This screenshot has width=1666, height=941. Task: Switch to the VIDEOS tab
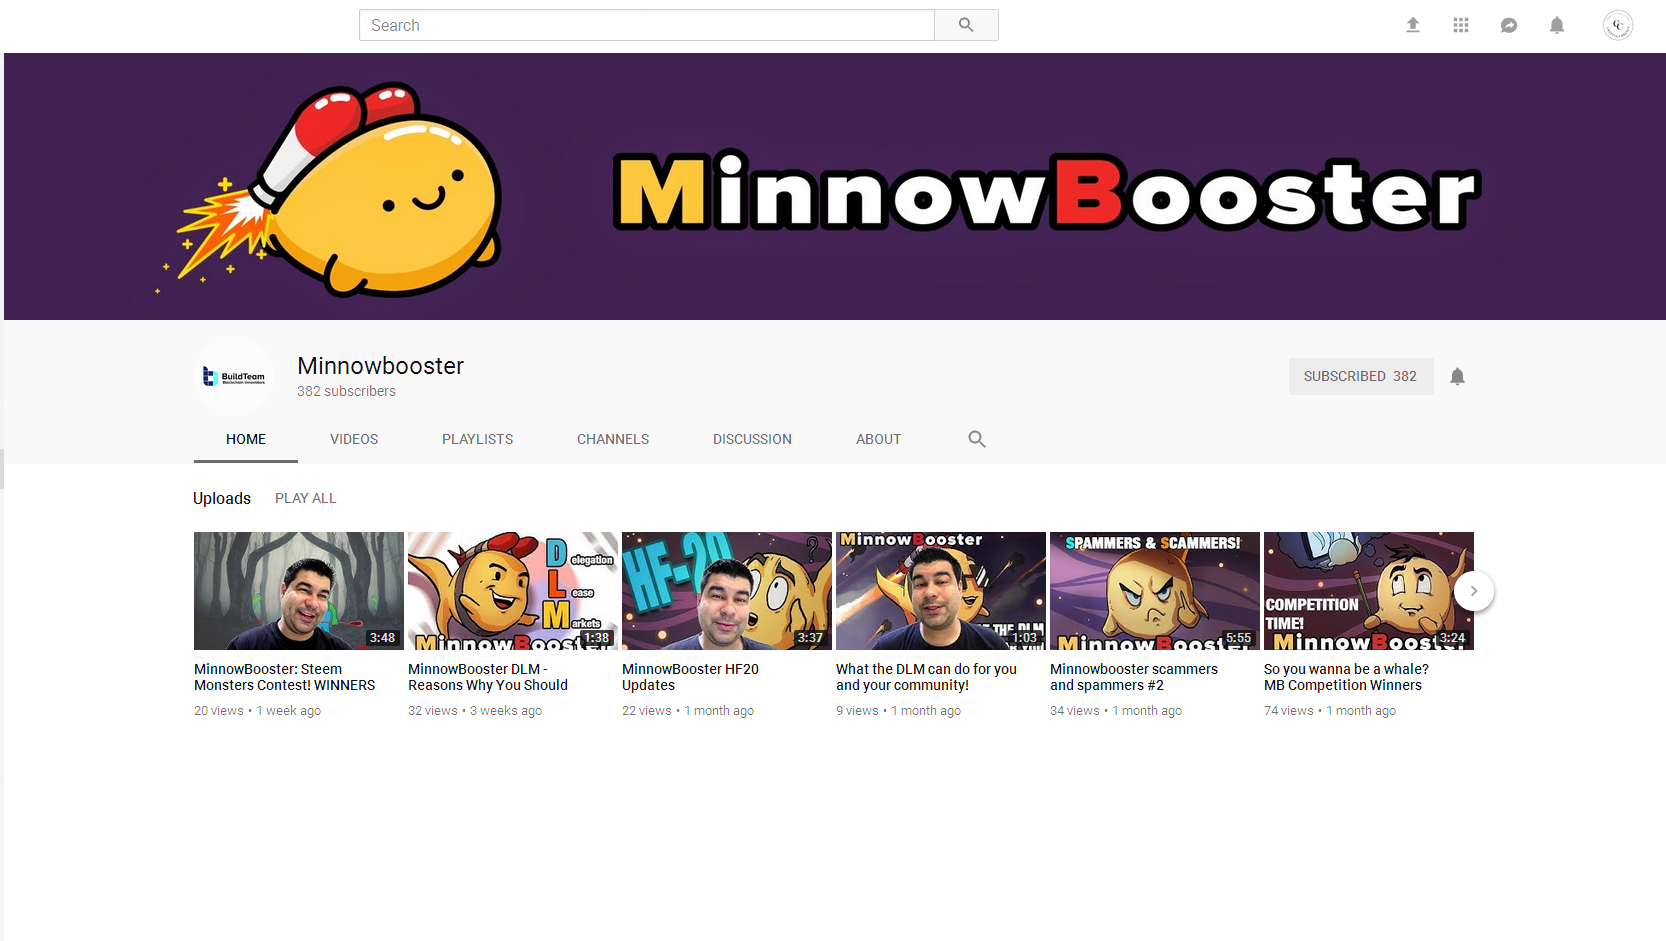(x=354, y=439)
